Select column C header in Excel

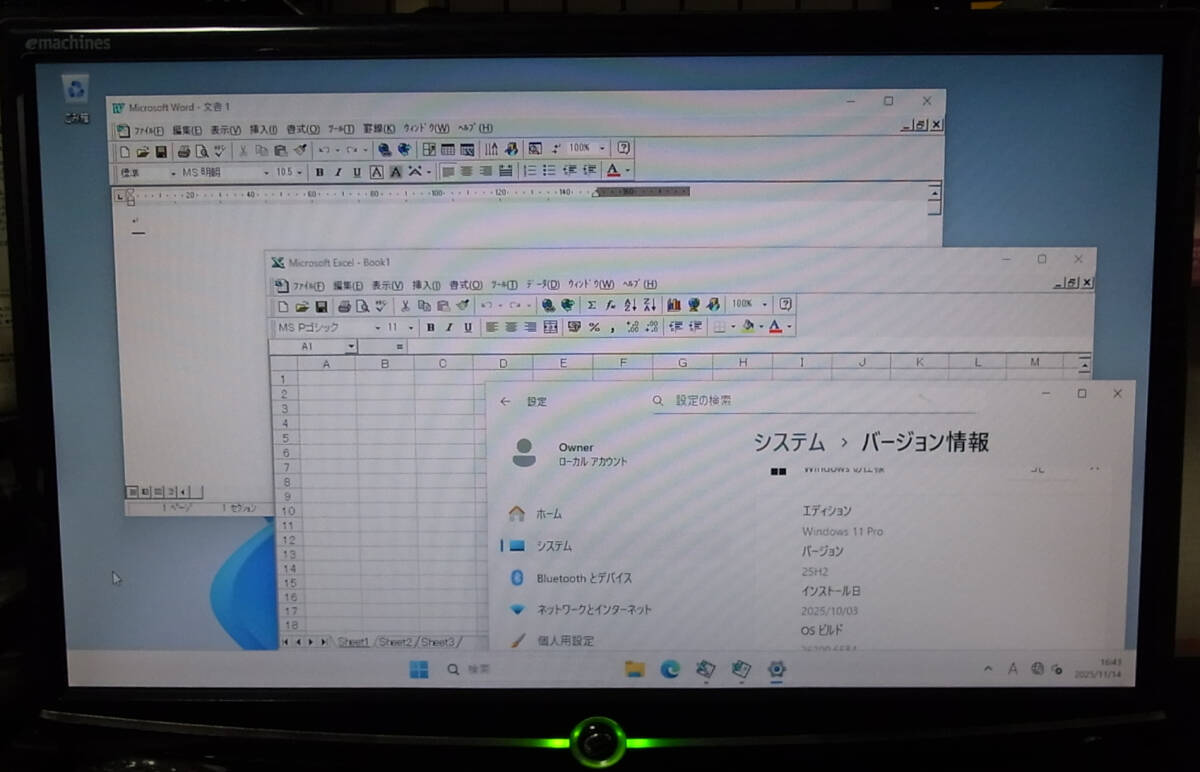(x=443, y=363)
